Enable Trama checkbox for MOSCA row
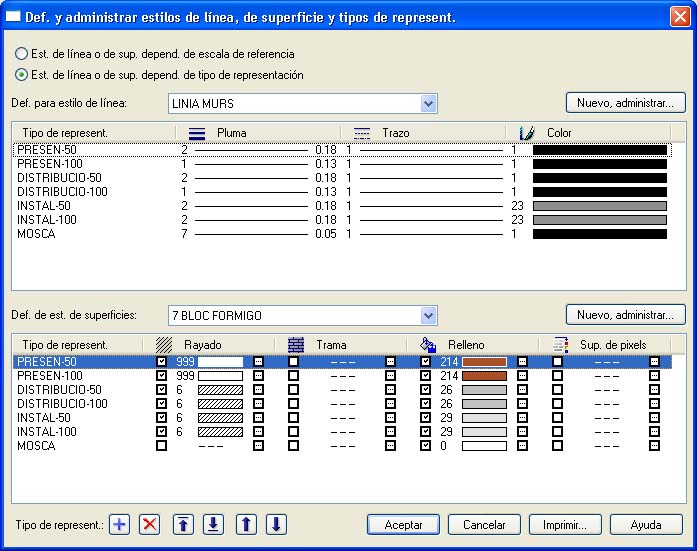The image size is (697, 551). [293, 446]
